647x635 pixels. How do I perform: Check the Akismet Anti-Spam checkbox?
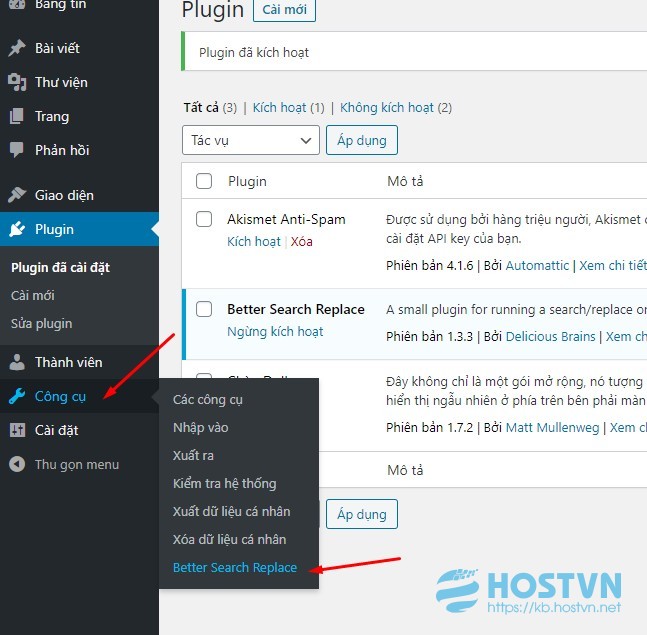tap(204, 219)
